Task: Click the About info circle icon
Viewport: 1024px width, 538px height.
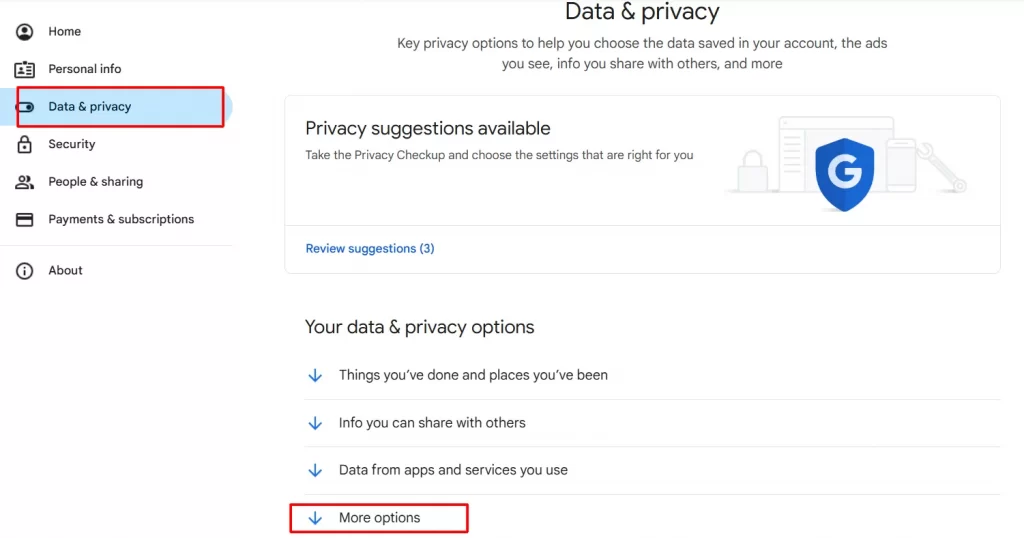Action: click(x=24, y=270)
